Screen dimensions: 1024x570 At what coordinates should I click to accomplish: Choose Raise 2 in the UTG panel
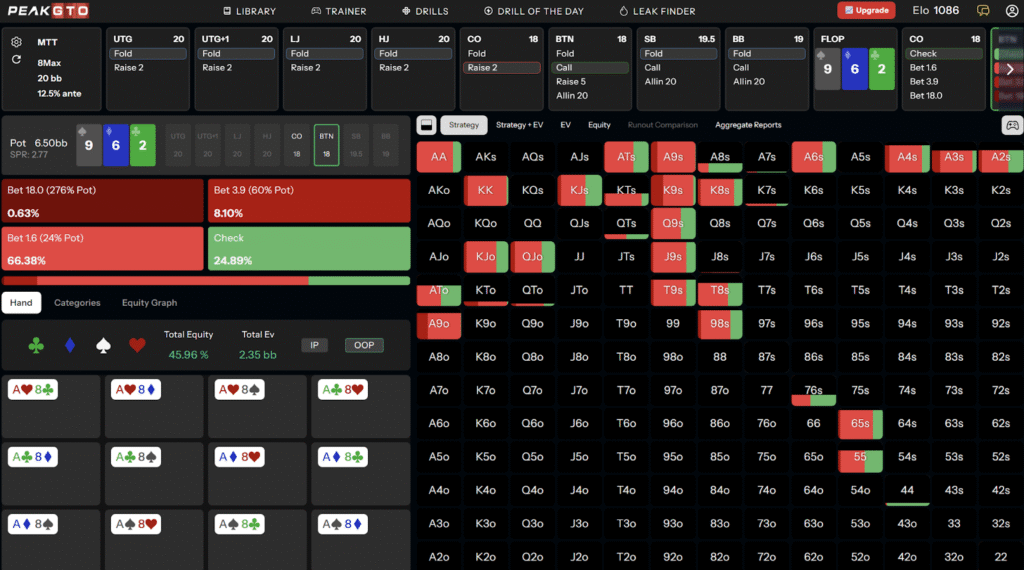147,68
